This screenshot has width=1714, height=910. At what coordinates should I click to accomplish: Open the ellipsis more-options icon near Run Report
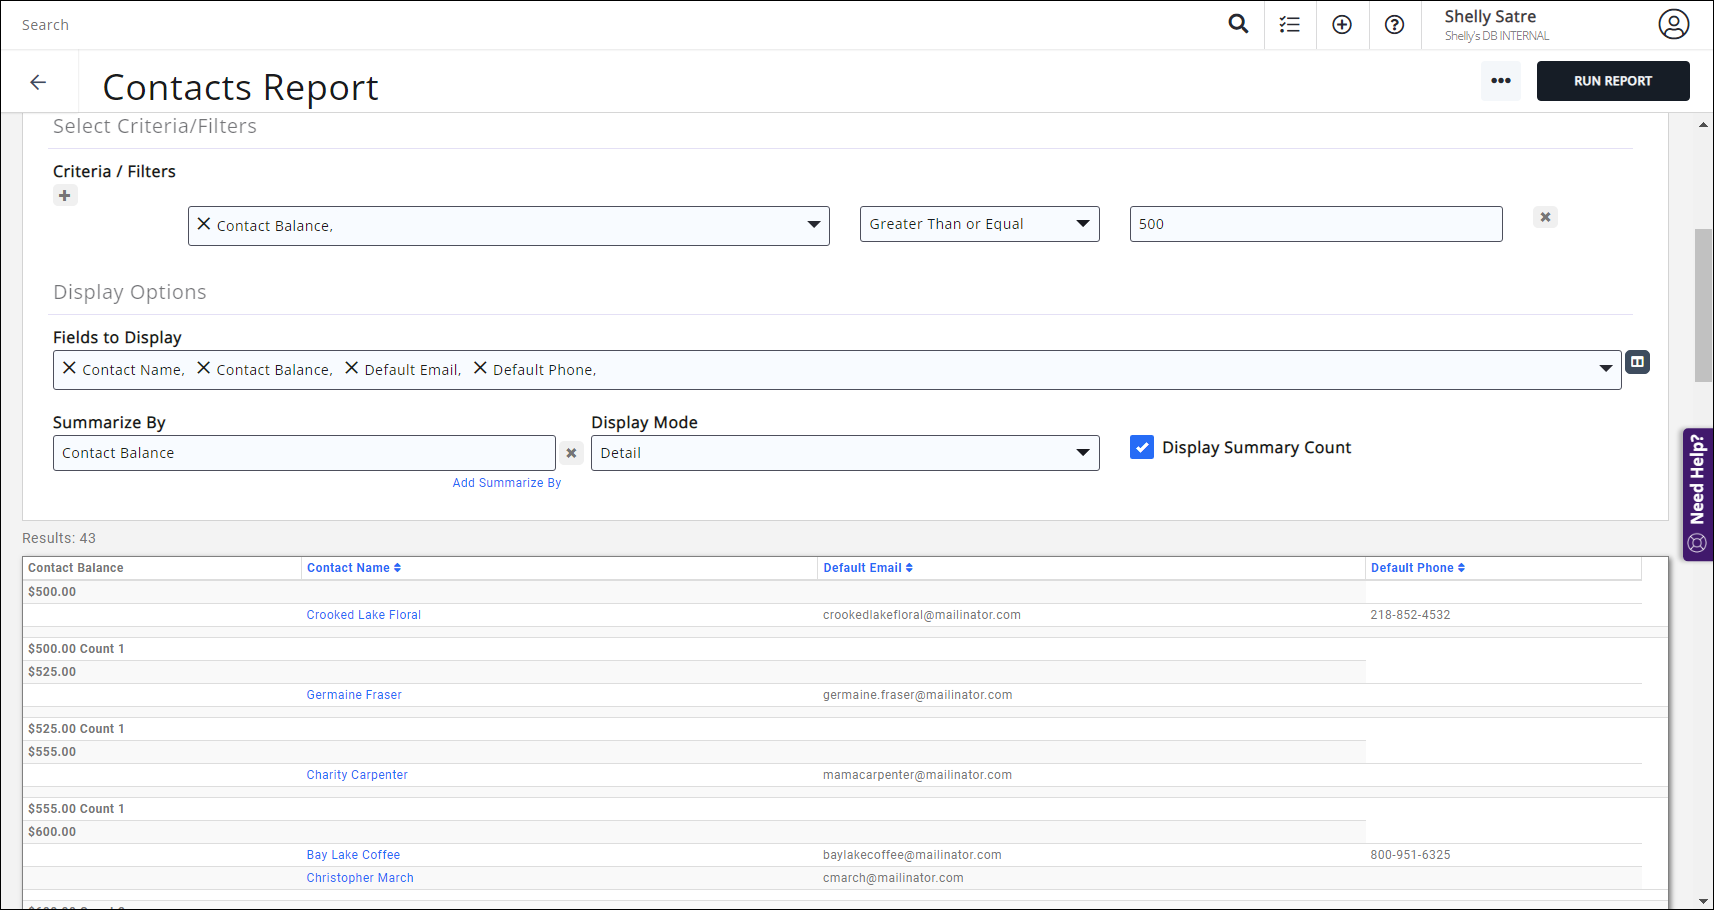1501,81
